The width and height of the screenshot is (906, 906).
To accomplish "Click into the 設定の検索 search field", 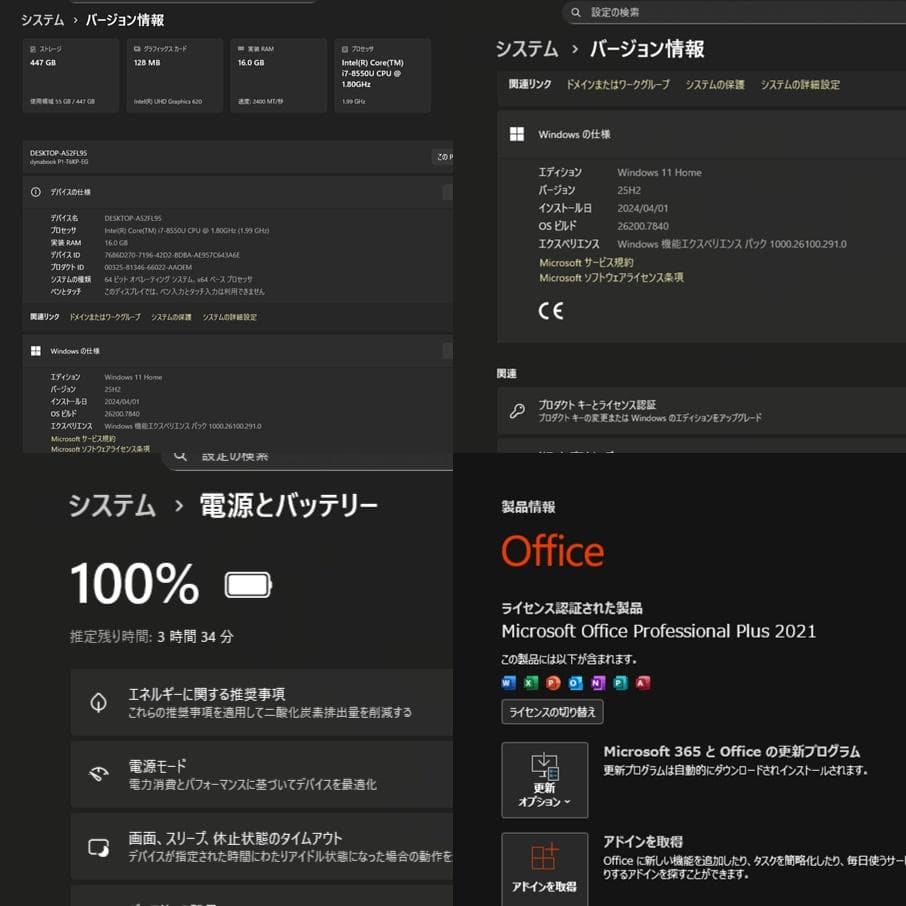I will click(x=734, y=12).
